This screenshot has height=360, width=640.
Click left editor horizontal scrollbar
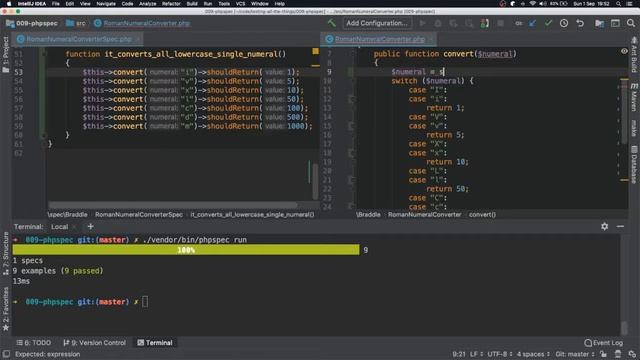(x=173, y=204)
